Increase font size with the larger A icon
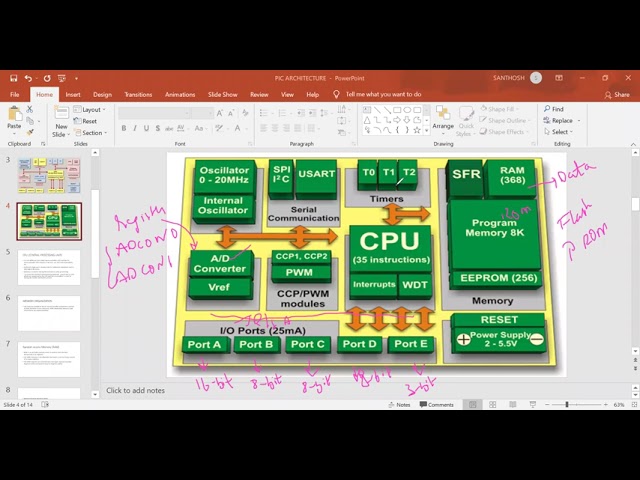The width and height of the screenshot is (640, 480). pyautogui.click(x=220, y=113)
